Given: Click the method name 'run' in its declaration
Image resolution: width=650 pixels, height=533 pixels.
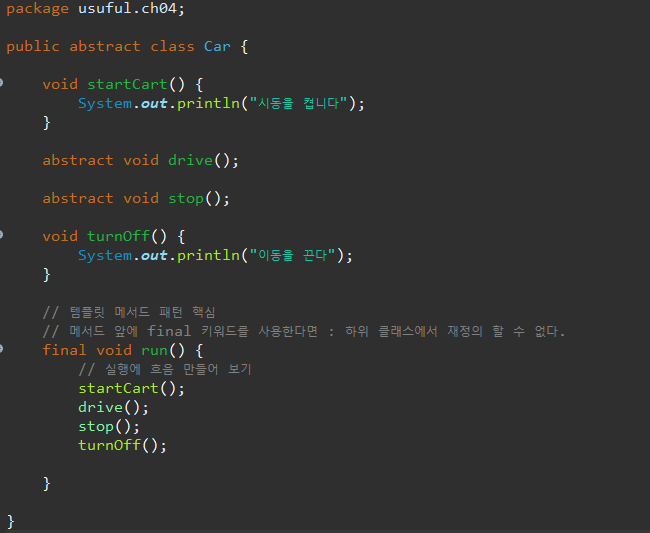Looking at the screenshot, I should pyautogui.click(x=154, y=351).
